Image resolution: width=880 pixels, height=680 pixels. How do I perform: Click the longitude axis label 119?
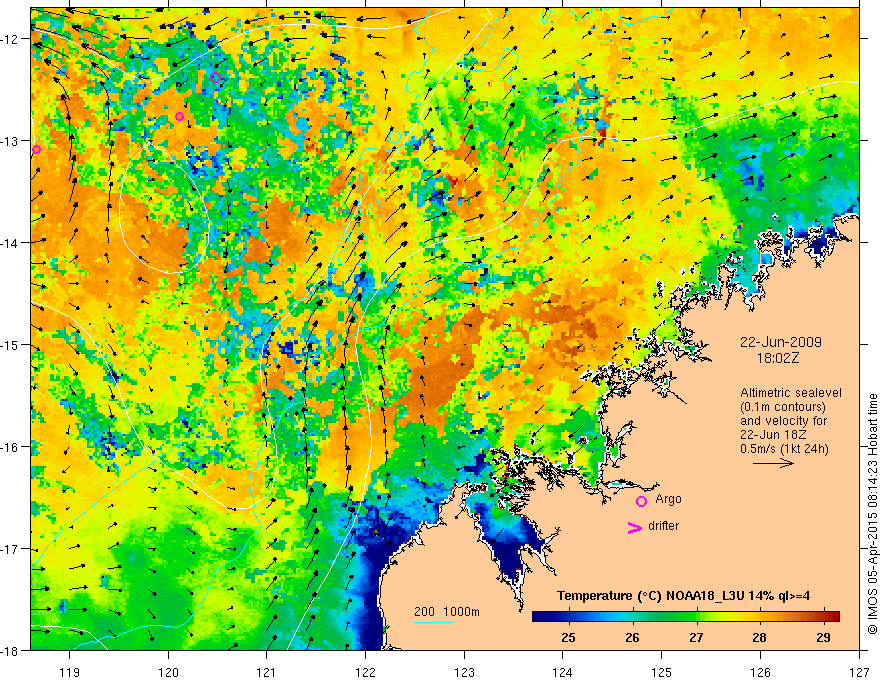[x=70, y=672]
